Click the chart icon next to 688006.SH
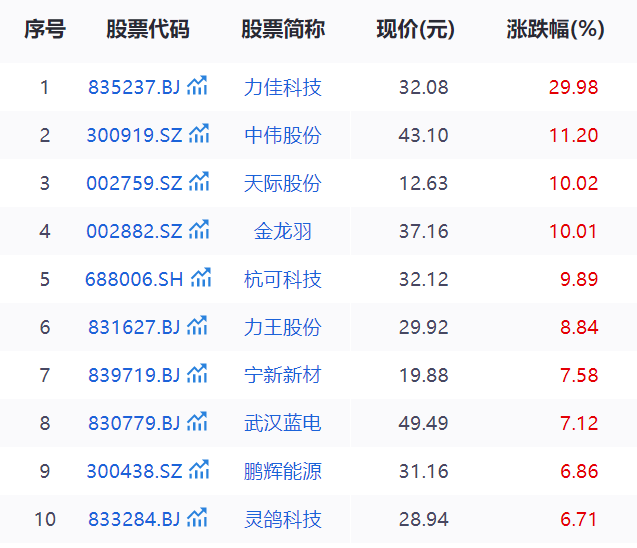Viewport: 637px width, 548px height. 201,278
